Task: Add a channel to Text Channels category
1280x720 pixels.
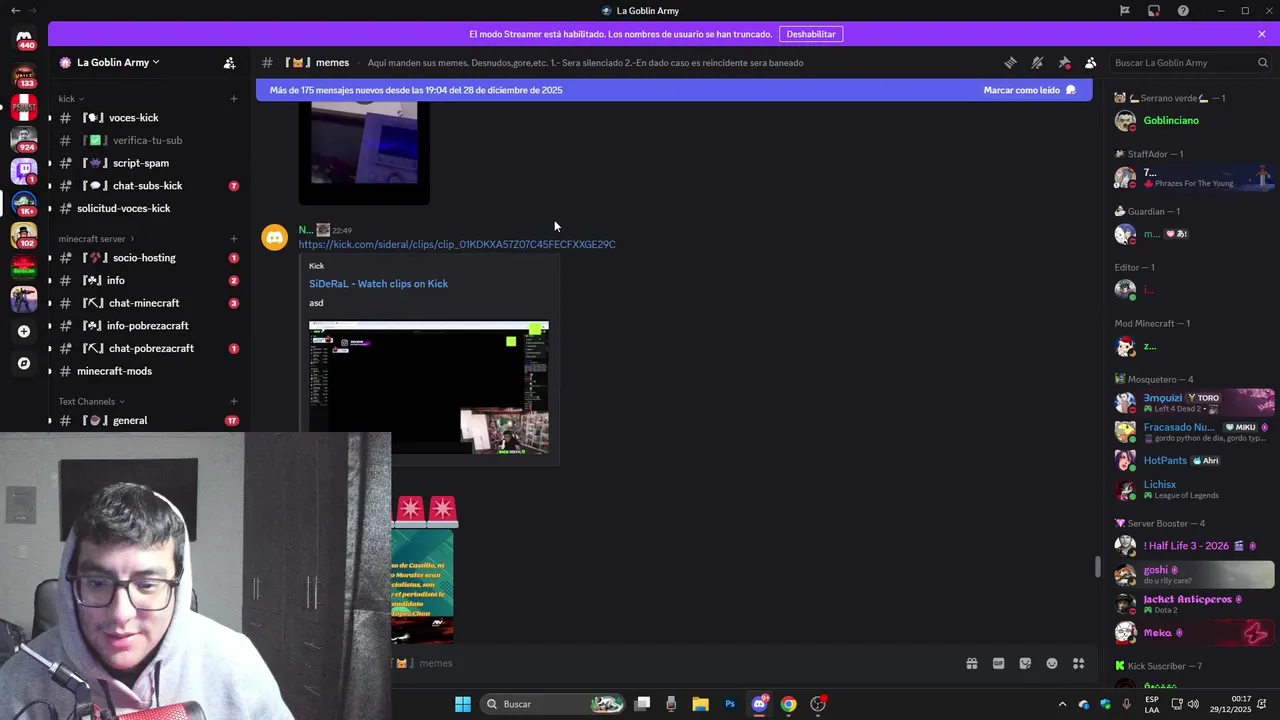Action: (234, 401)
